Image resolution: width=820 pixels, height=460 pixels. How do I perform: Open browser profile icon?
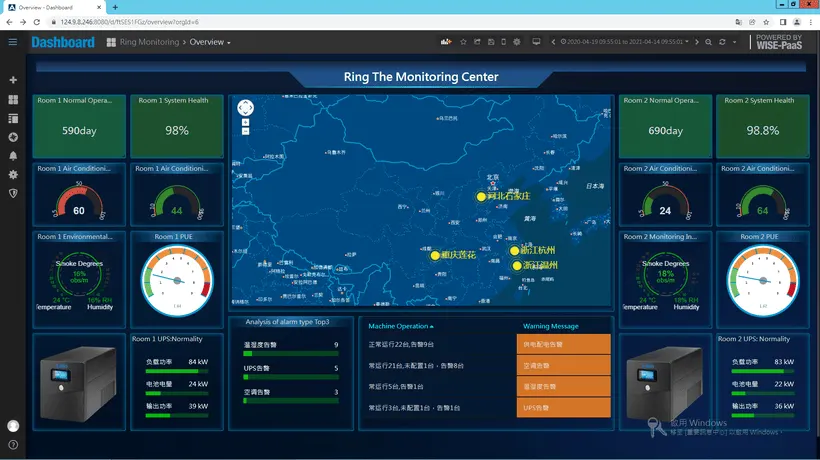[797, 22]
